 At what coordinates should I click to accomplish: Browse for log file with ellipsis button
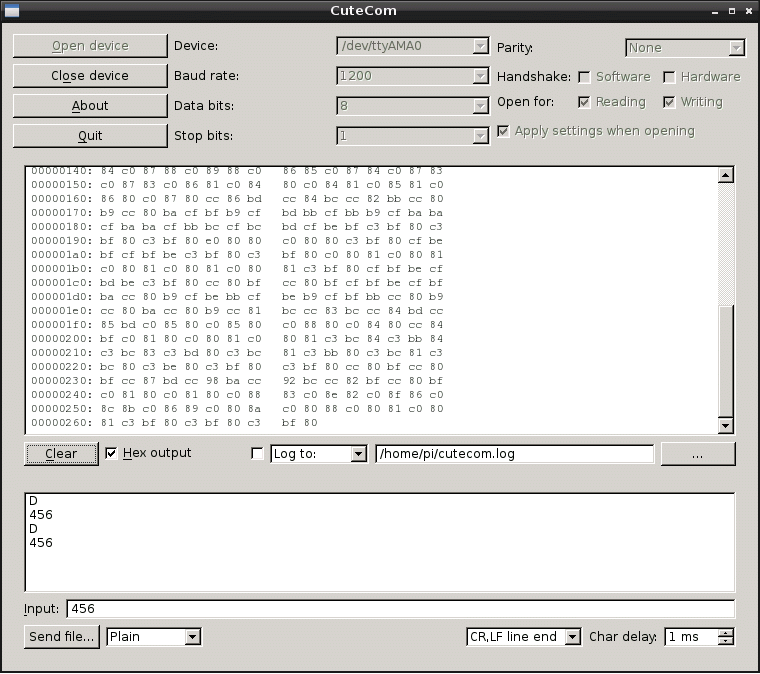pyautogui.click(x=698, y=454)
